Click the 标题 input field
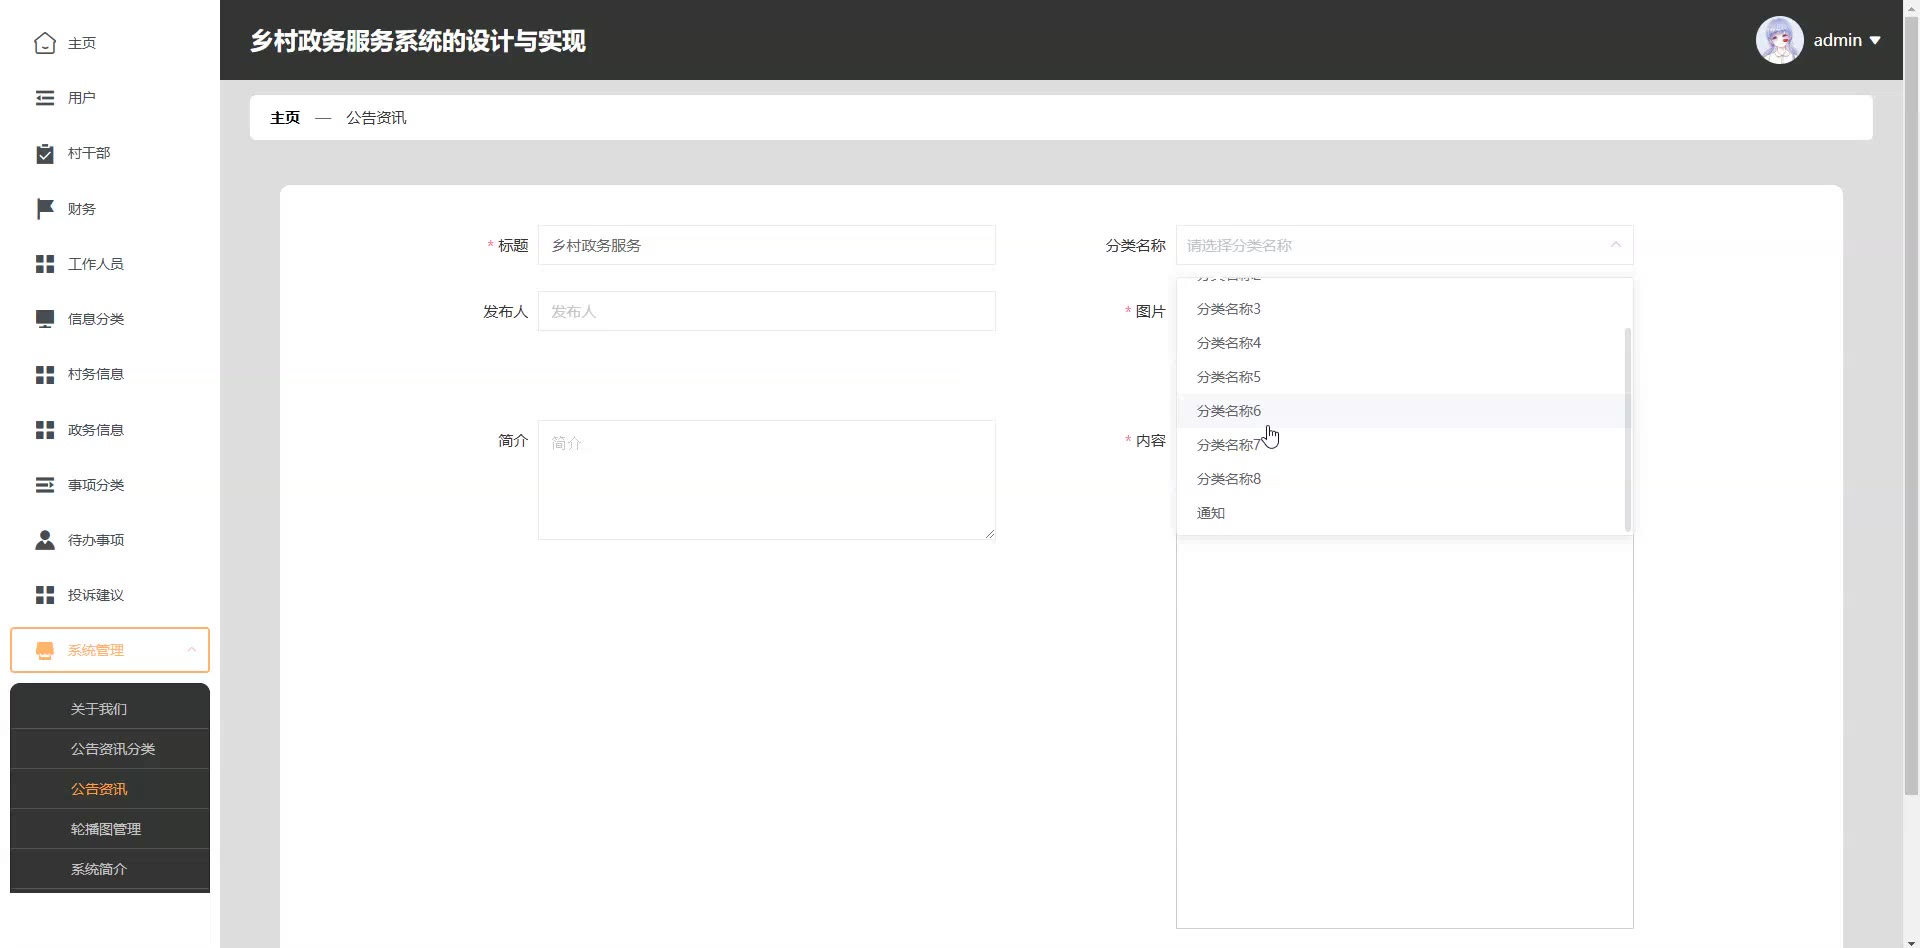The height and width of the screenshot is (948, 1920). [766, 245]
